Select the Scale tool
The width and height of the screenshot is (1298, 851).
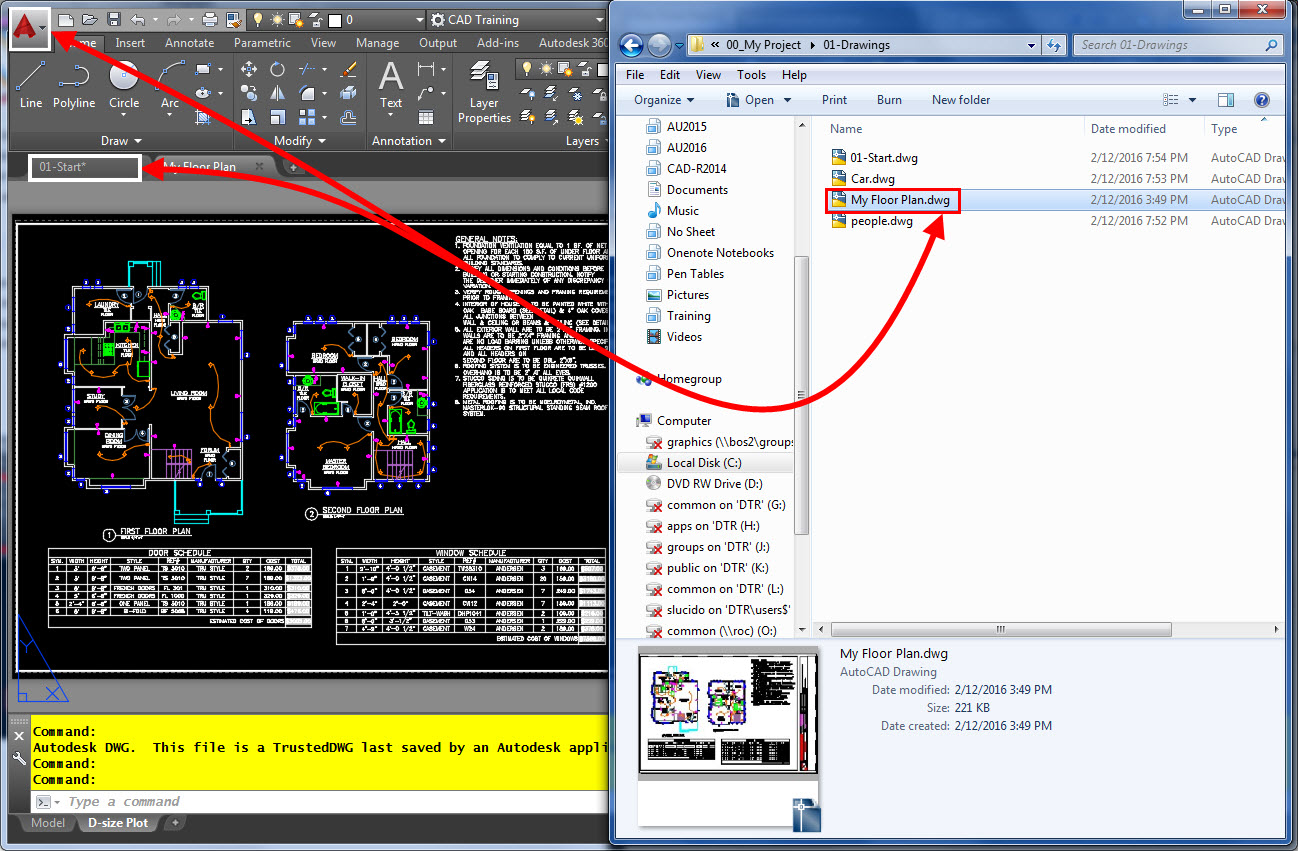coord(278,116)
